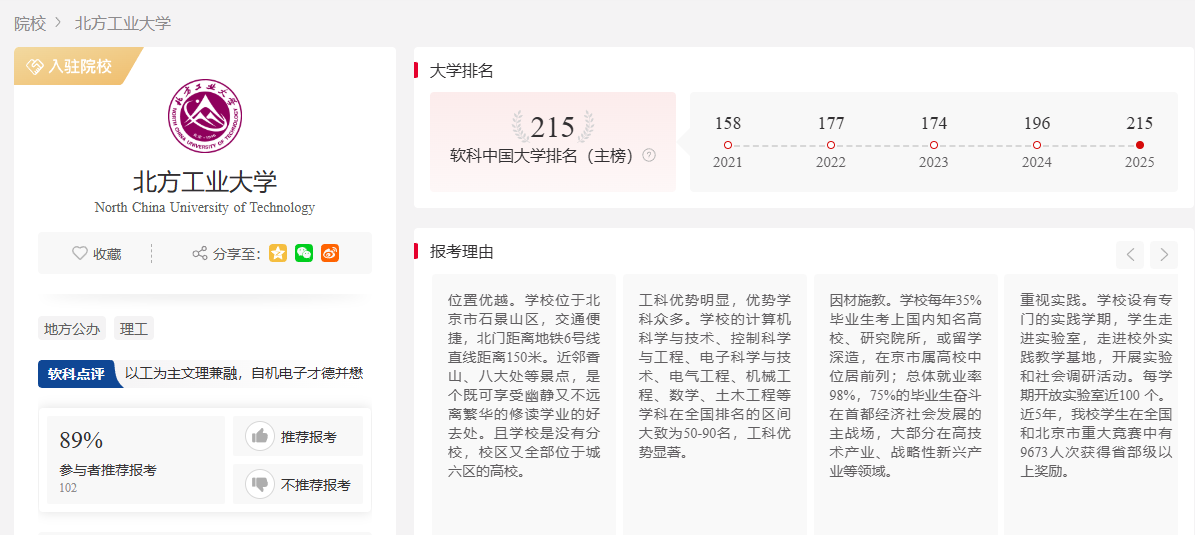Share via the orange Weibo icon
Image resolution: width=1195 pixels, height=535 pixels.
[330, 253]
